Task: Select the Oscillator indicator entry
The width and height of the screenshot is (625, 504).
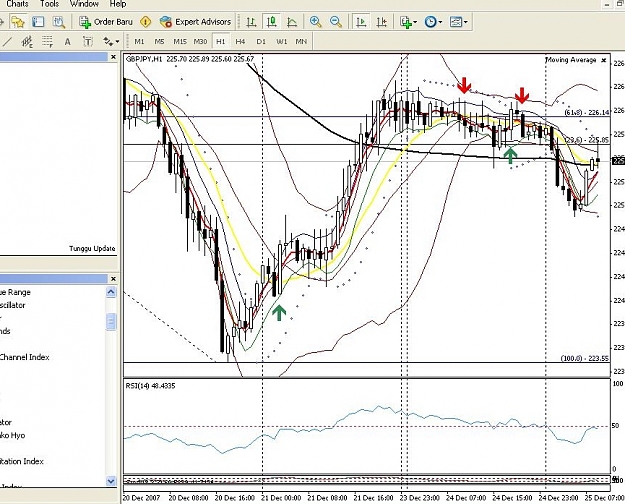Action: [12, 305]
